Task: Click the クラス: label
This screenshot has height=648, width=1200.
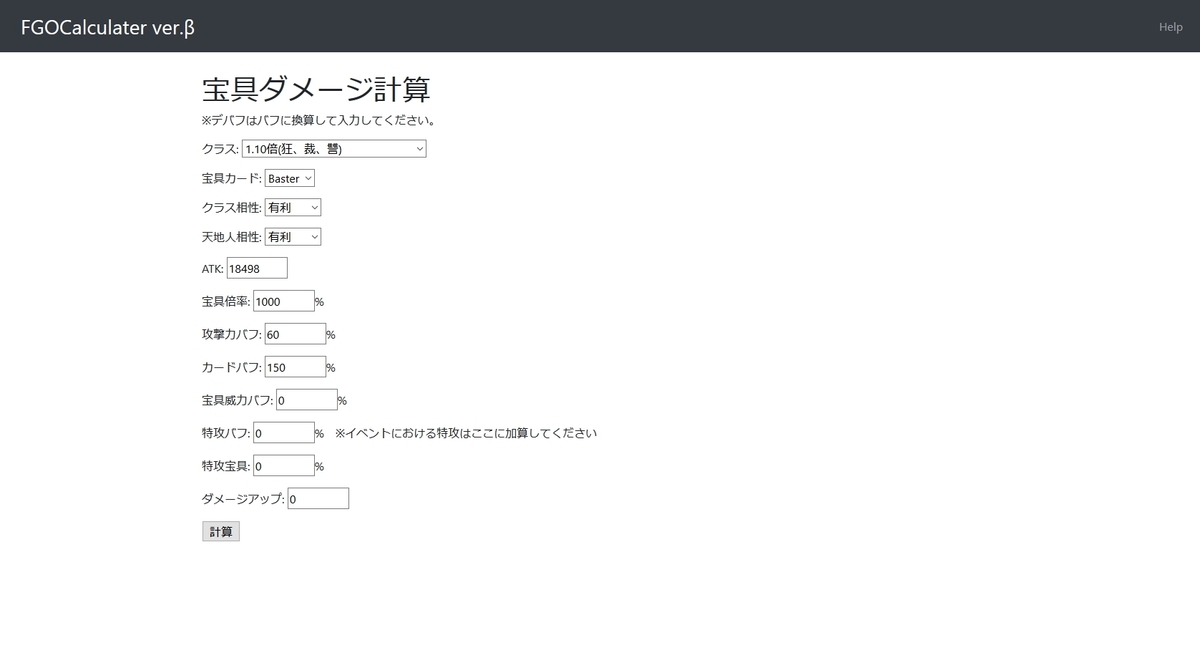Action: tap(220, 149)
